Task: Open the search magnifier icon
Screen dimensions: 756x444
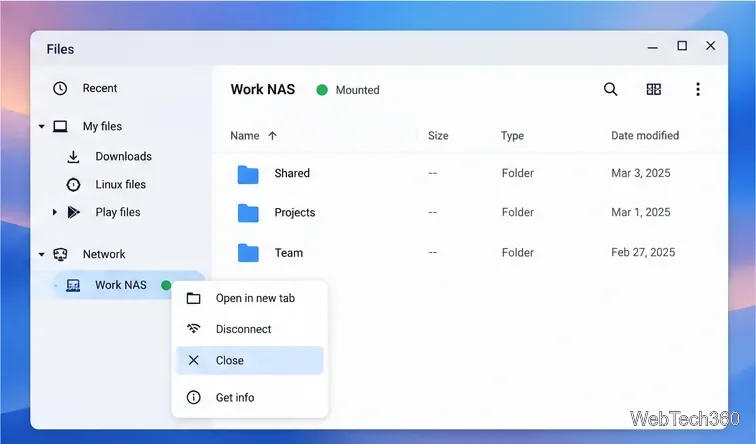Action: [610, 89]
